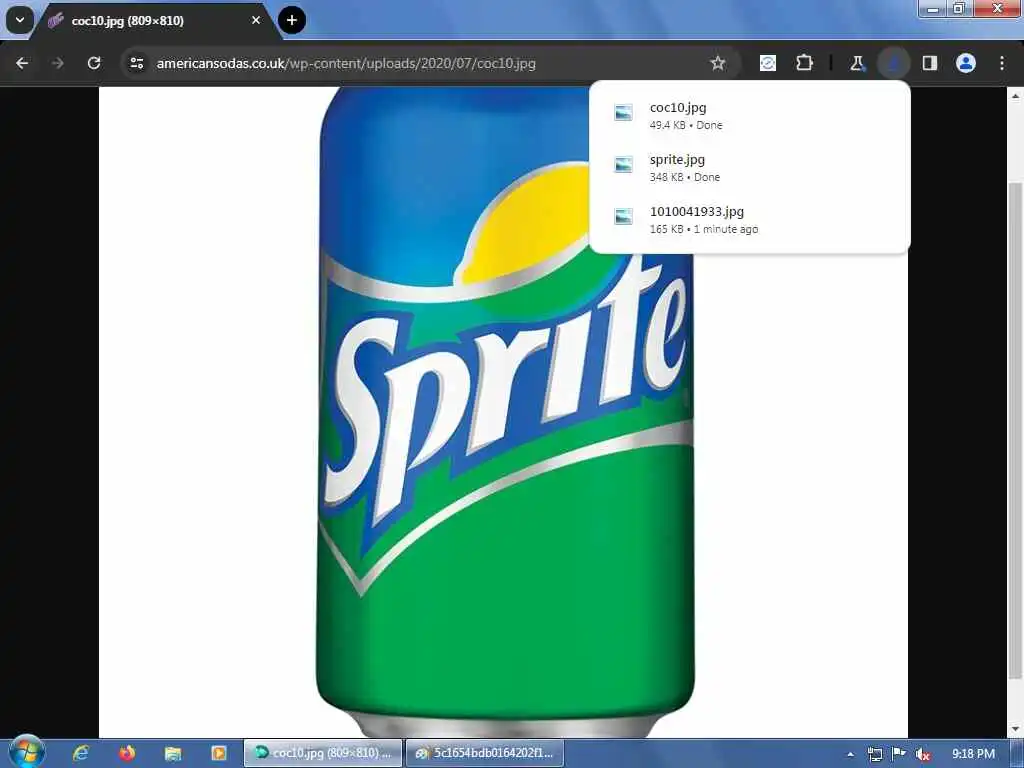Image resolution: width=1024 pixels, height=768 pixels.
Task: Open the Chrome three-dot menu
Action: (1002, 63)
